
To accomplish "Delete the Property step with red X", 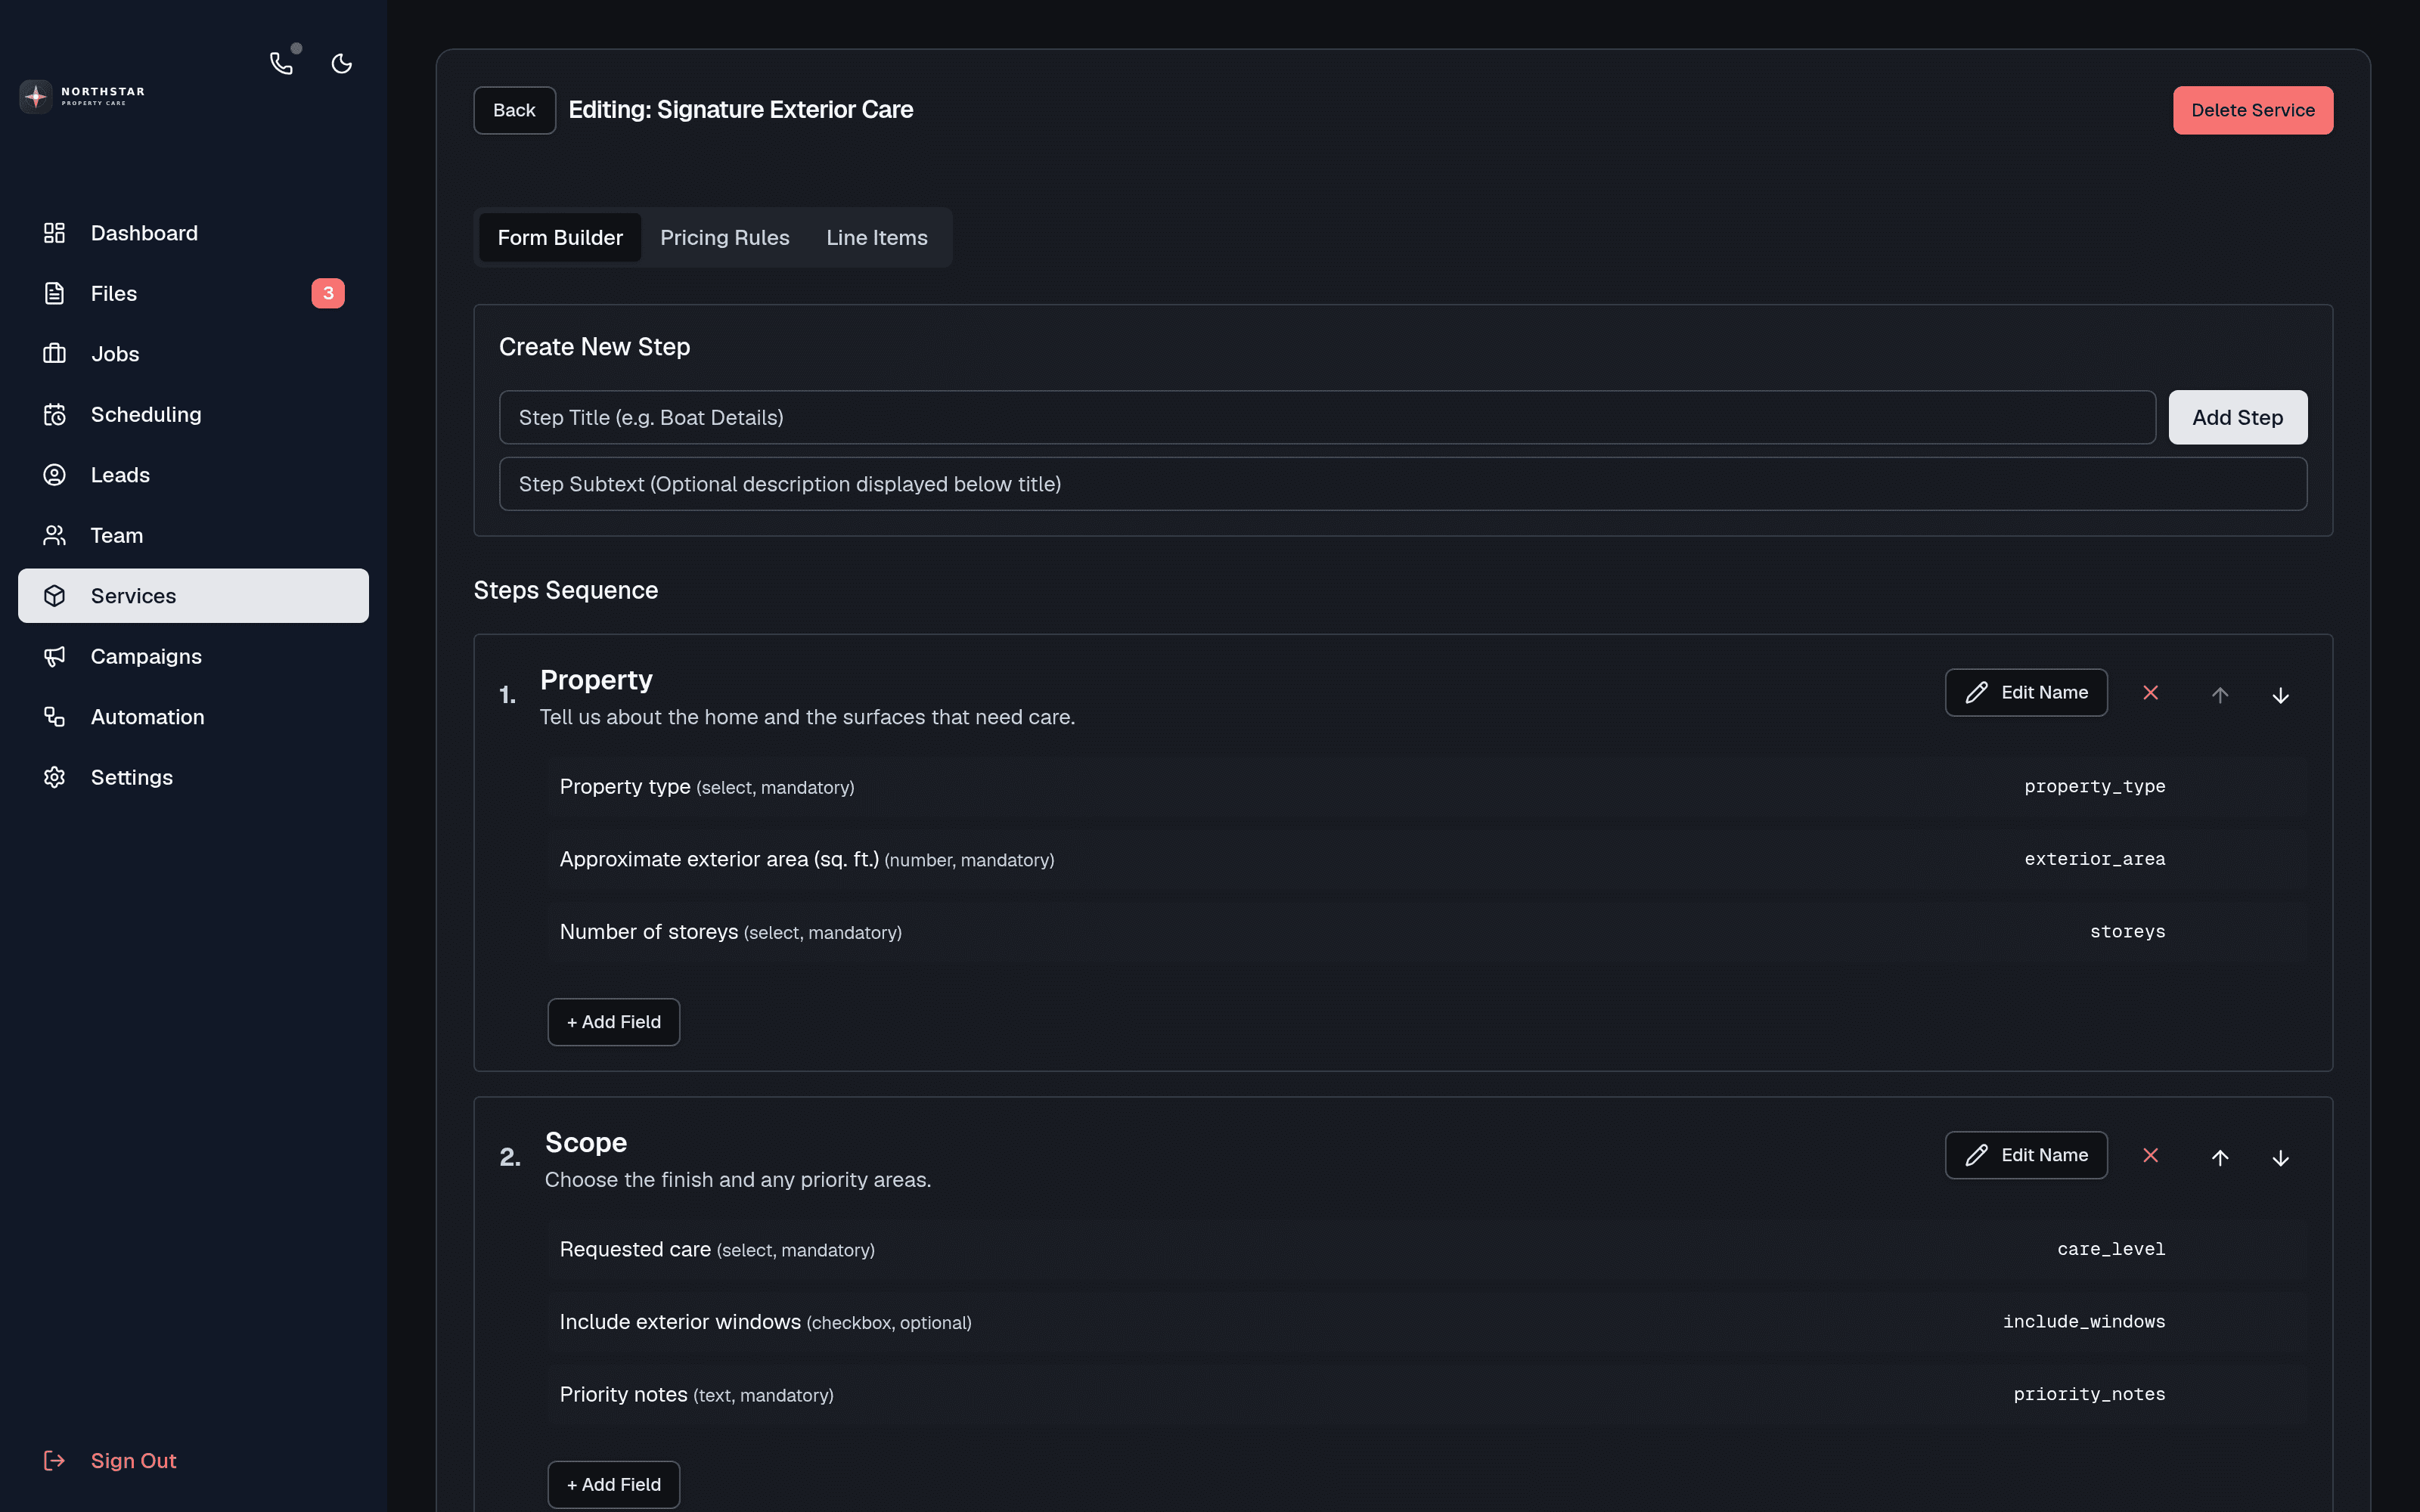I will coord(2150,693).
